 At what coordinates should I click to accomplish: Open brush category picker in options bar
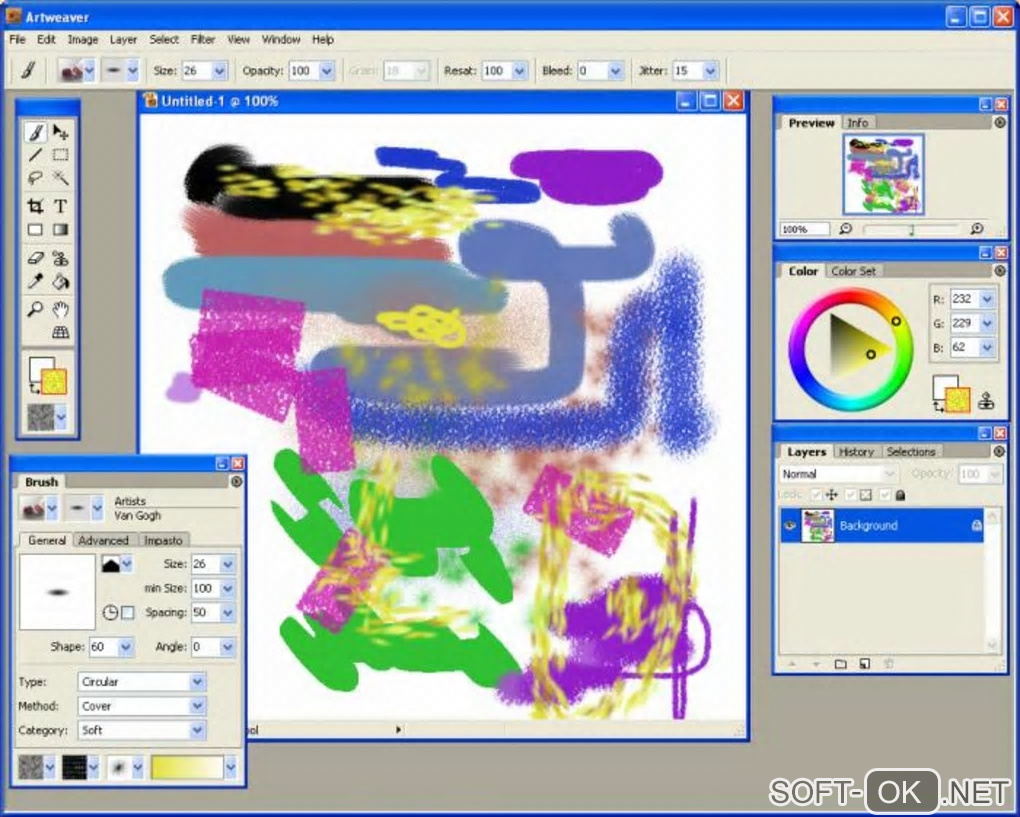77,70
